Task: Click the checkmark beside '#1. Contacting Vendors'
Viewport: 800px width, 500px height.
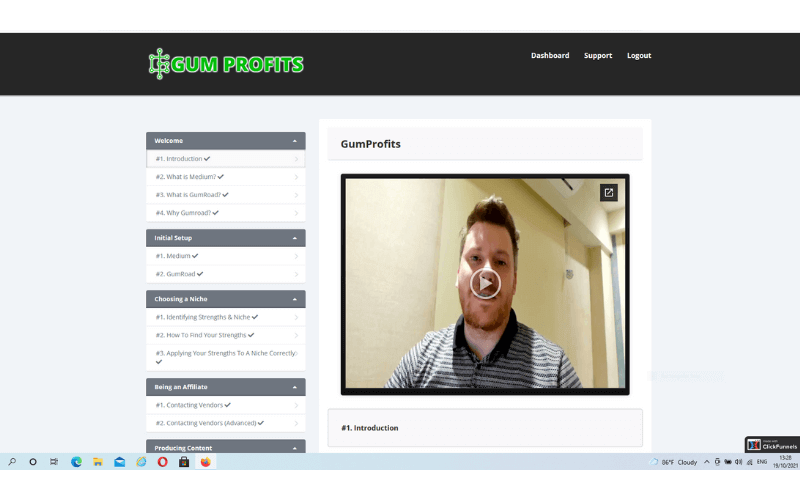Action: point(228,405)
